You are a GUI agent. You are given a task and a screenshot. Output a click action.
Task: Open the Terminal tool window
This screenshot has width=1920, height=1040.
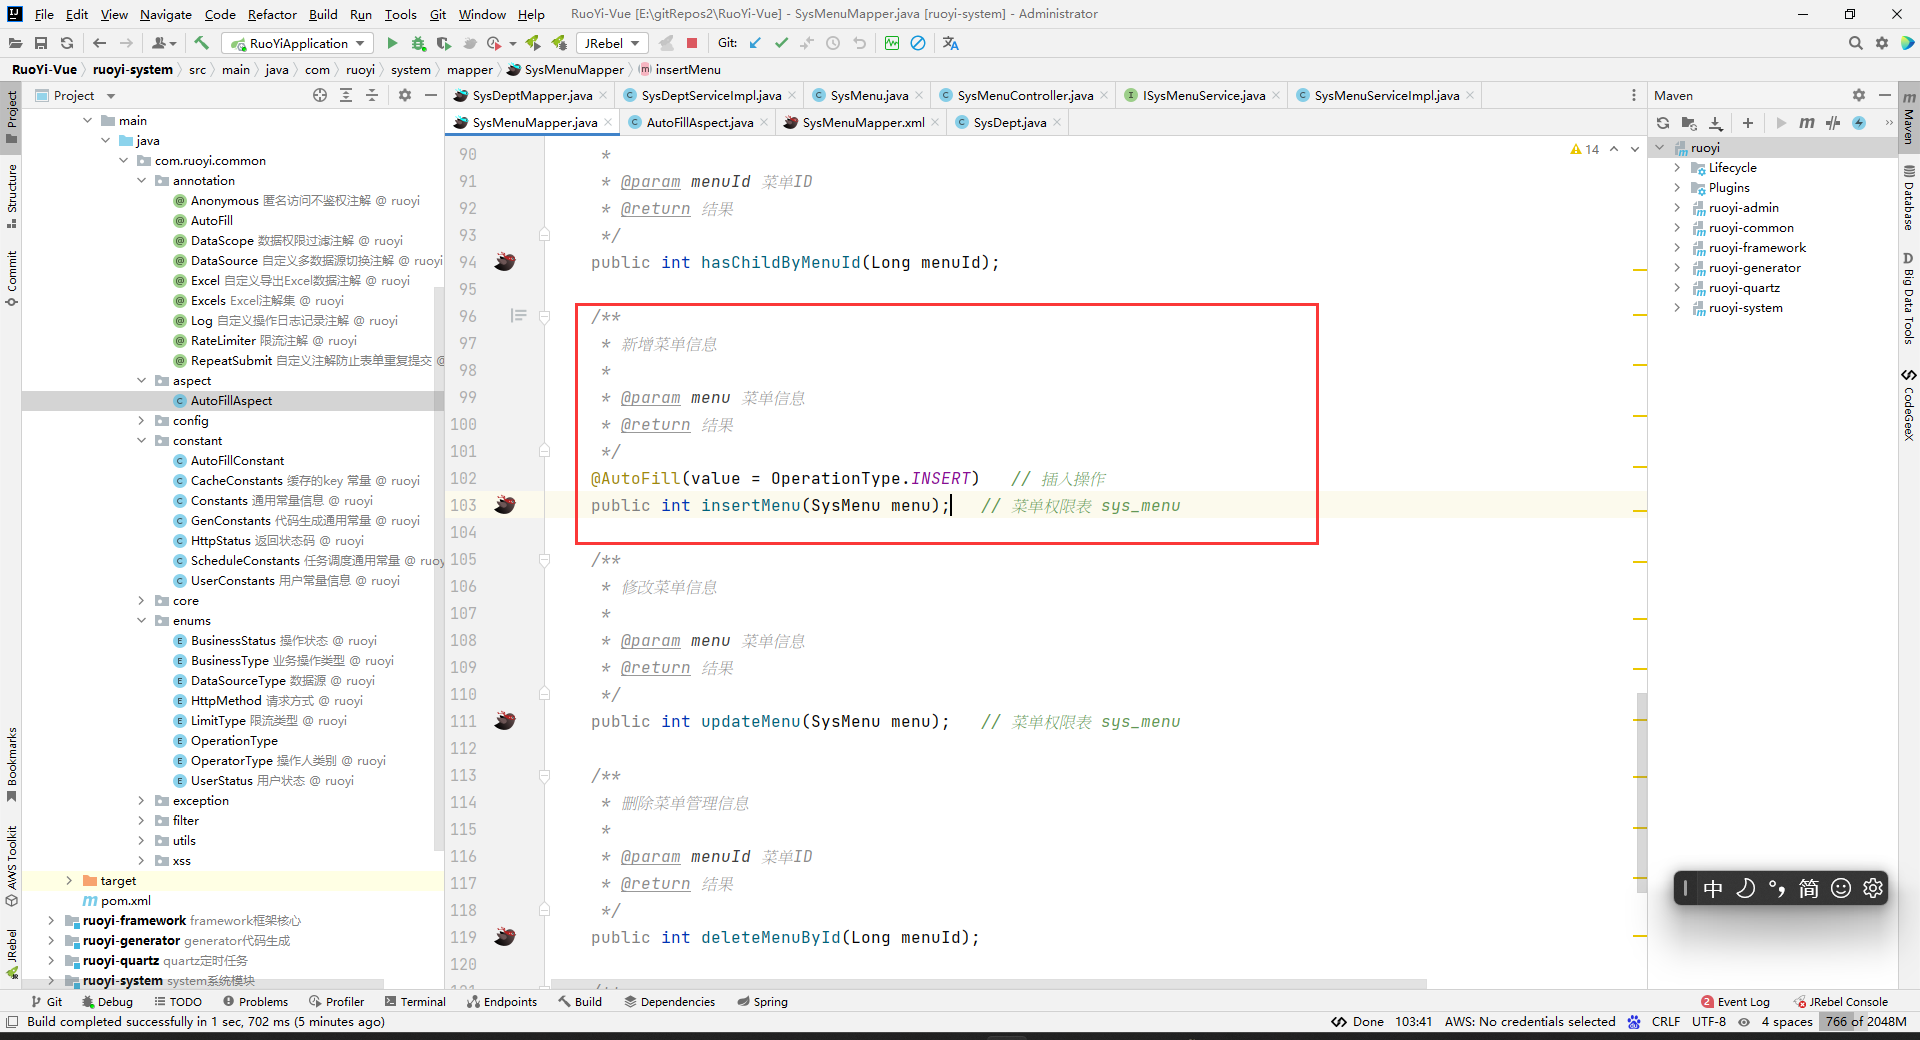coord(414,1001)
